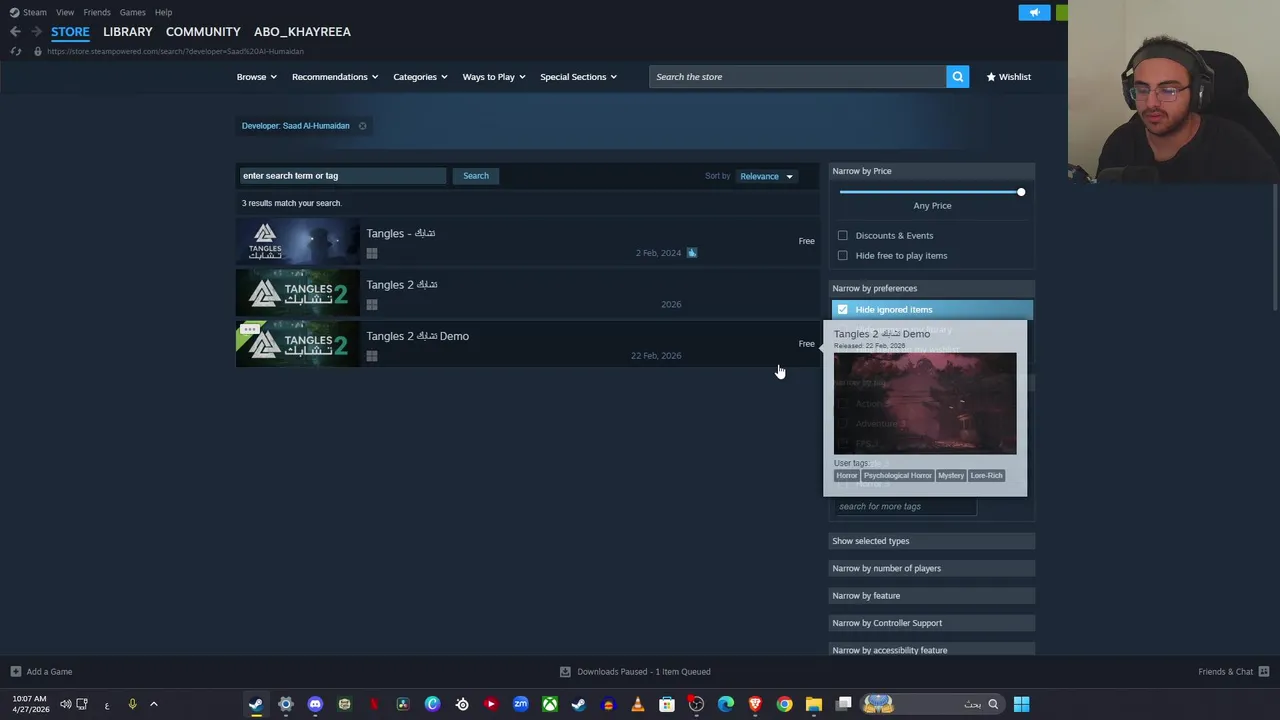1280x720 pixels.
Task: Click the Steam icon in taskbar
Action: pyautogui.click(x=256, y=704)
